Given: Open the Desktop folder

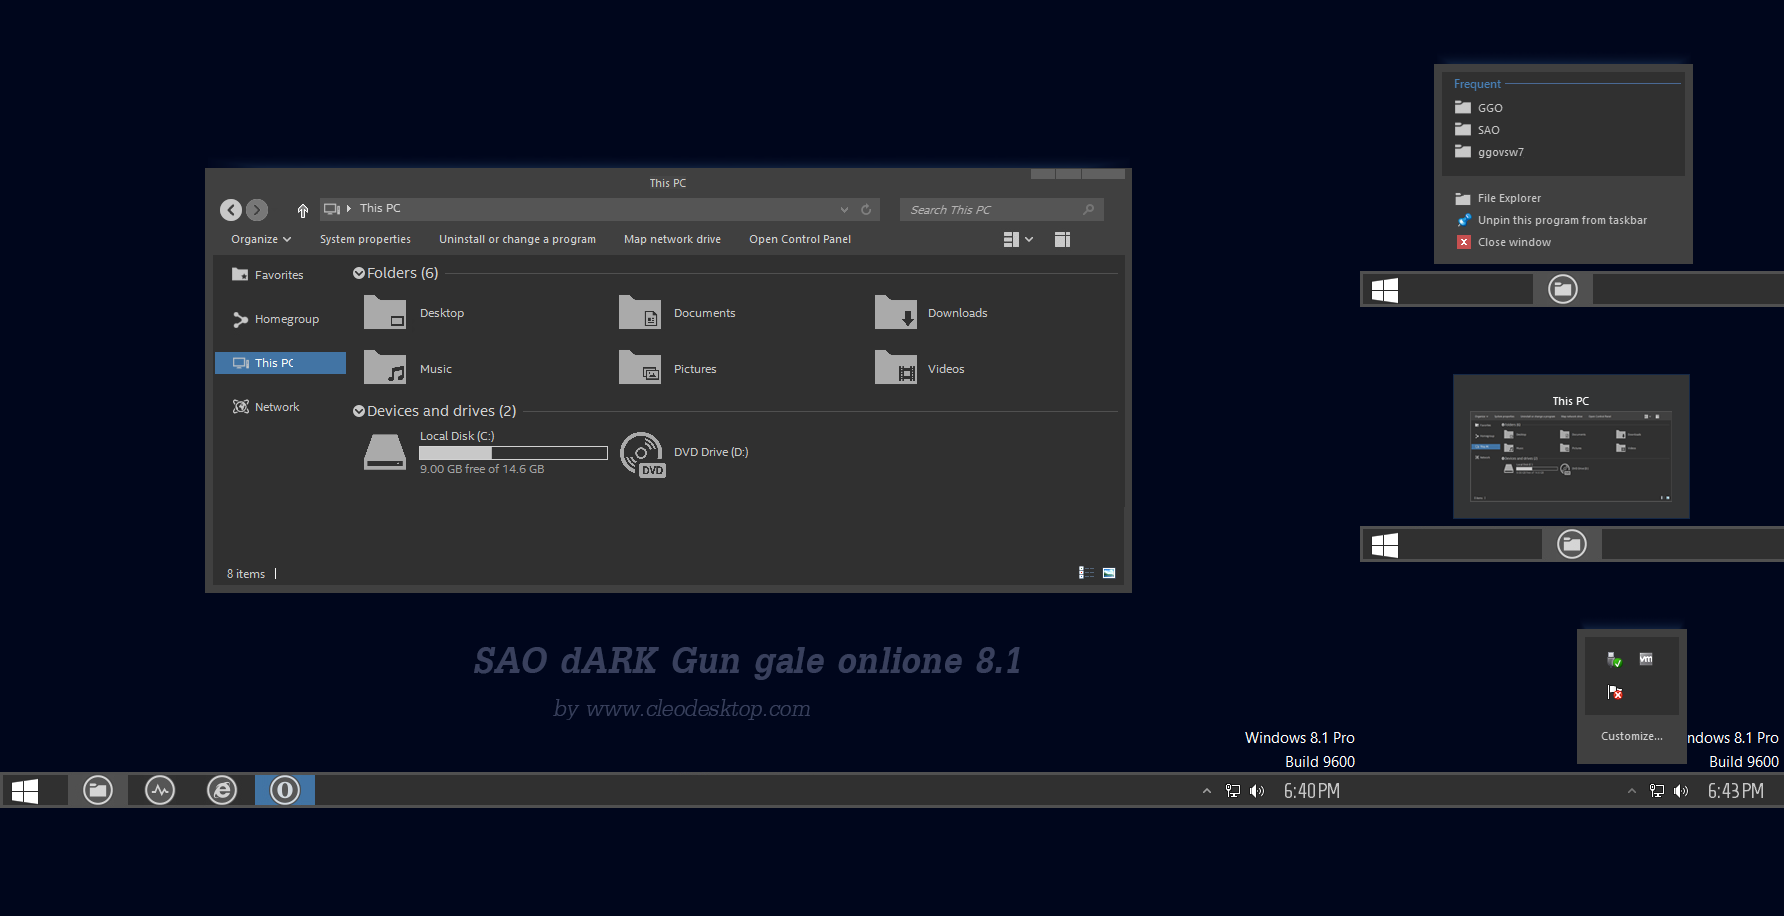Looking at the screenshot, I should point(414,313).
